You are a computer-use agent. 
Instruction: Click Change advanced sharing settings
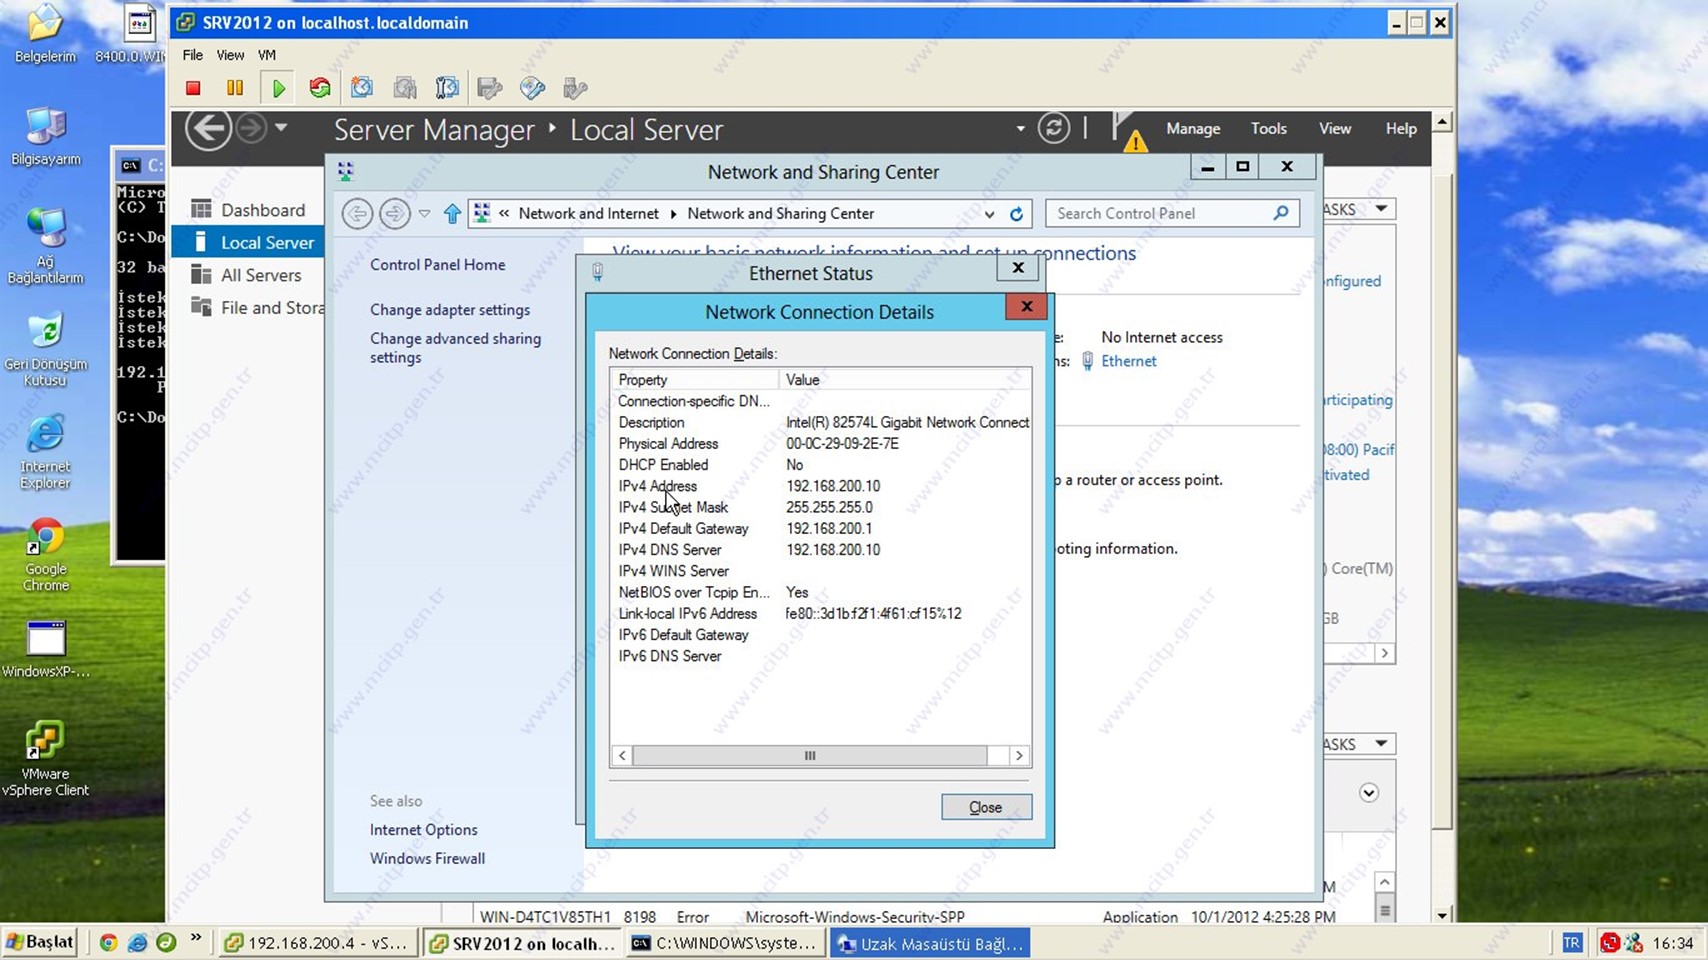click(455, 348)
